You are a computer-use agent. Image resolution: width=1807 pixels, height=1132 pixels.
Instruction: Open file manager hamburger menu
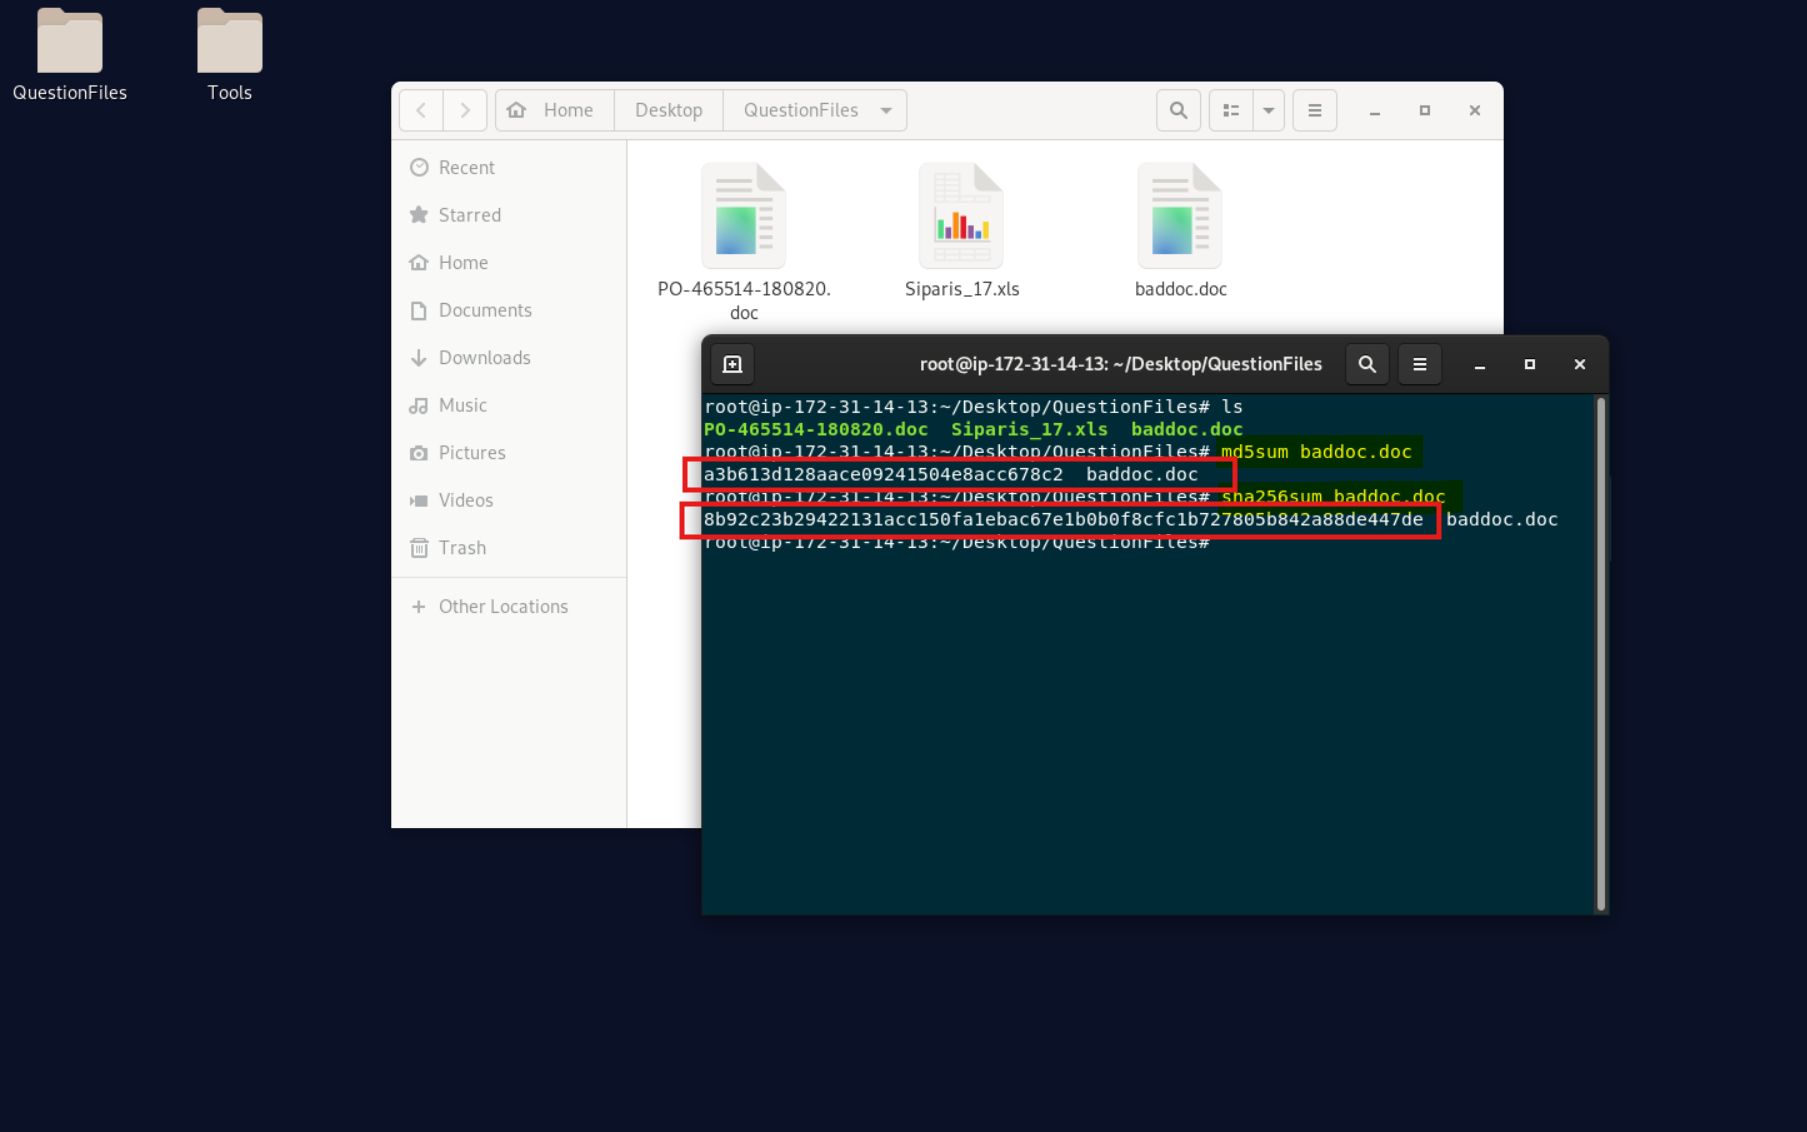pos(1314,110)
